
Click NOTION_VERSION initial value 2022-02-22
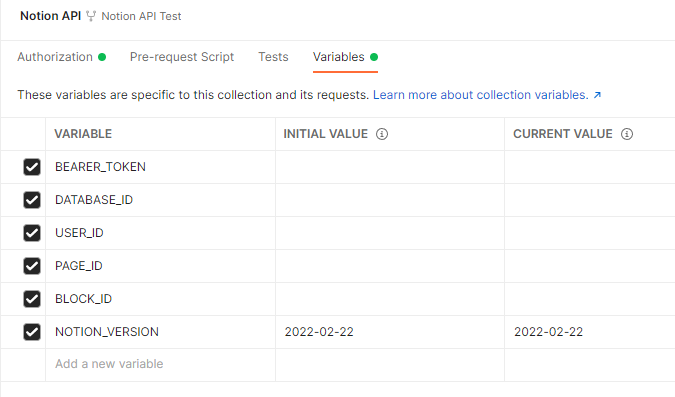319,332
